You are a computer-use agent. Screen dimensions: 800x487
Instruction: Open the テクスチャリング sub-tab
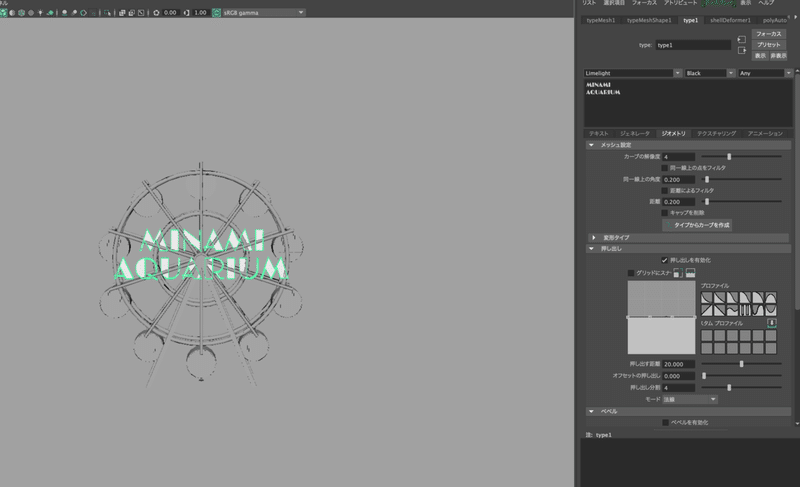pyautogui.click(x=716, y=134)
